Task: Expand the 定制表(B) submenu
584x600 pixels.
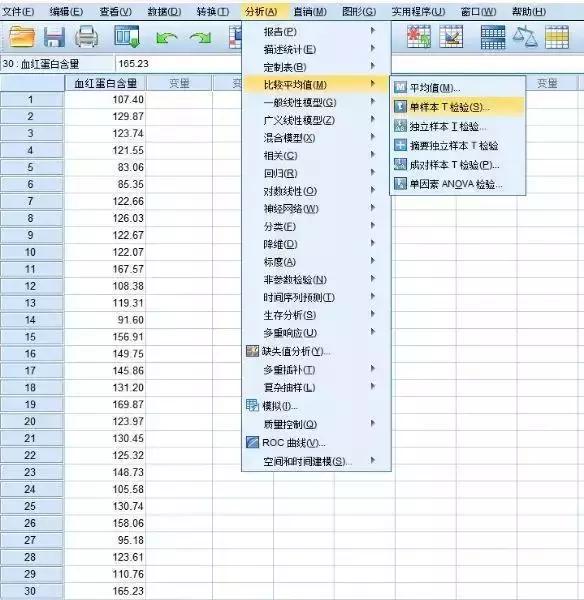Action: coord(316,67)
